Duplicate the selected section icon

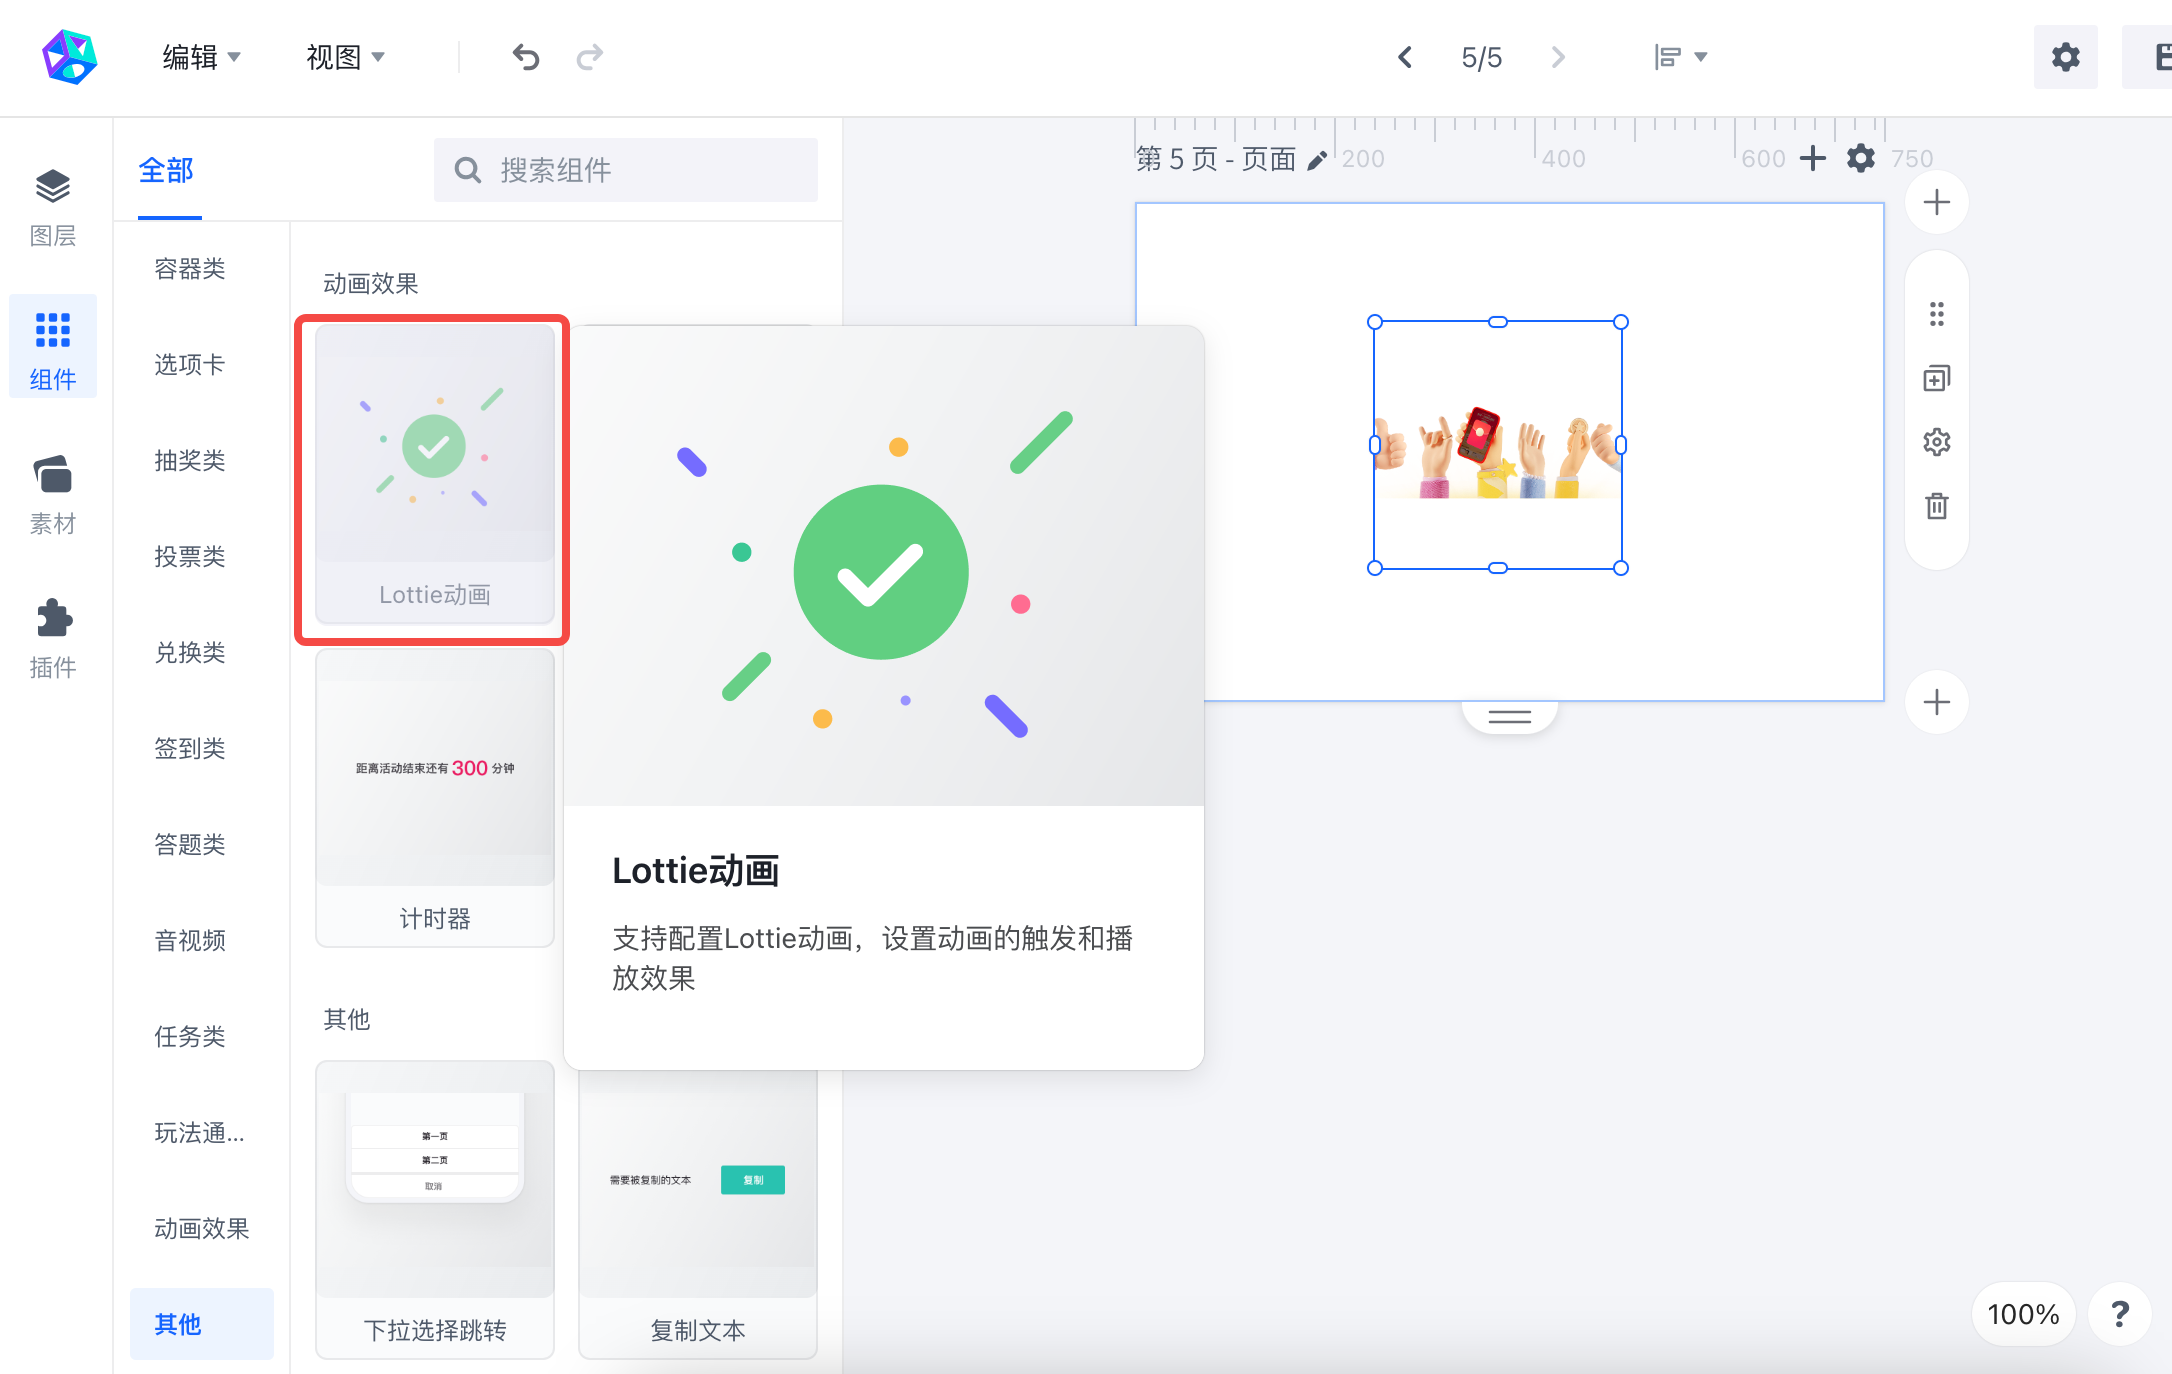(x=1937, y=378)
